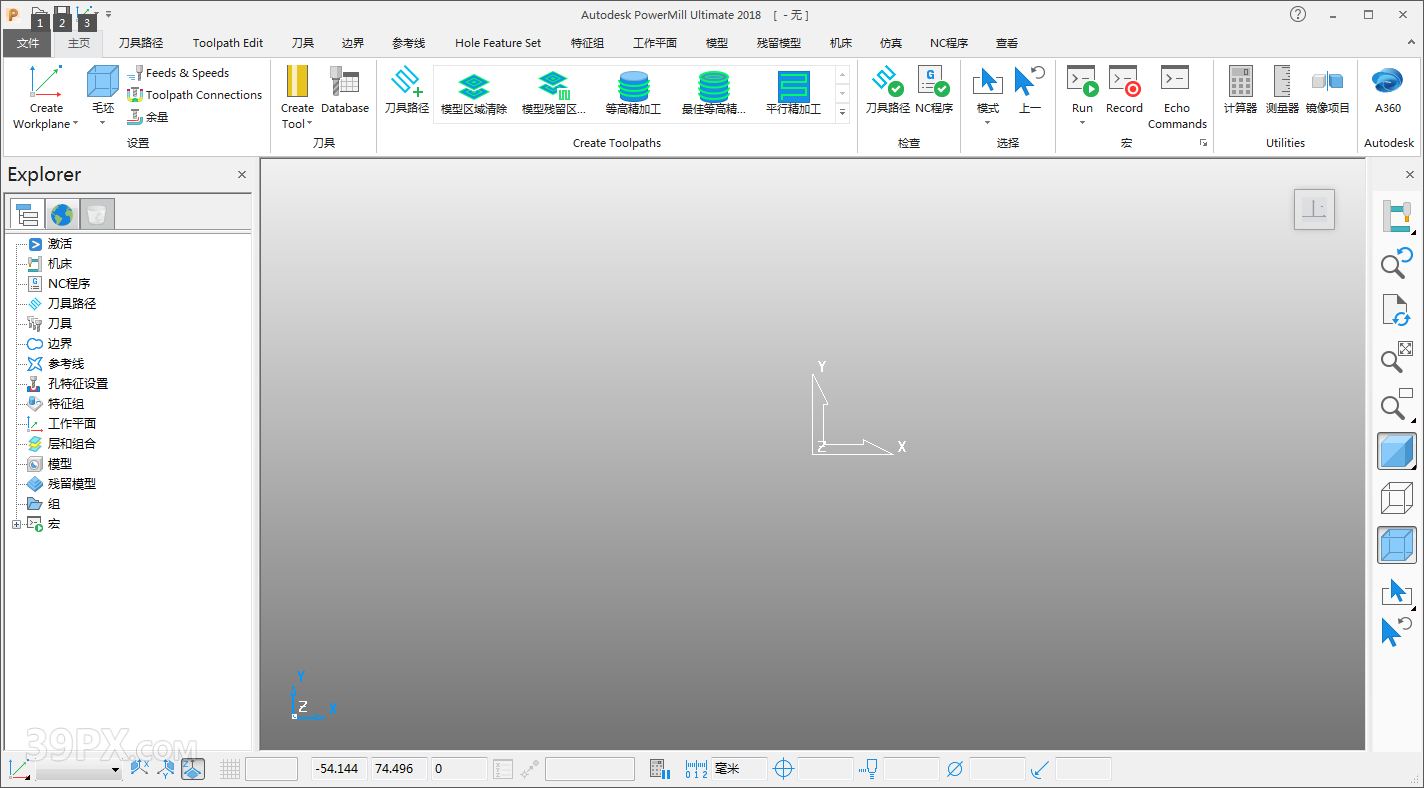Open the 毛坯 block tool
This screenshot has width=1424, height=788.
(103, 82)
